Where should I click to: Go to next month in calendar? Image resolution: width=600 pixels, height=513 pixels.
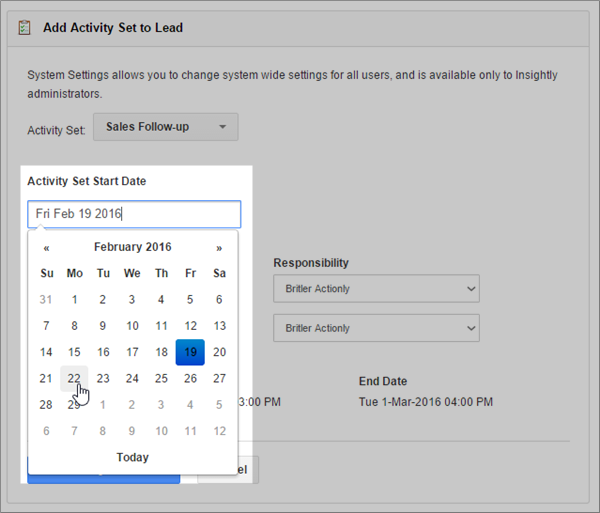click(x=219, y=248)
